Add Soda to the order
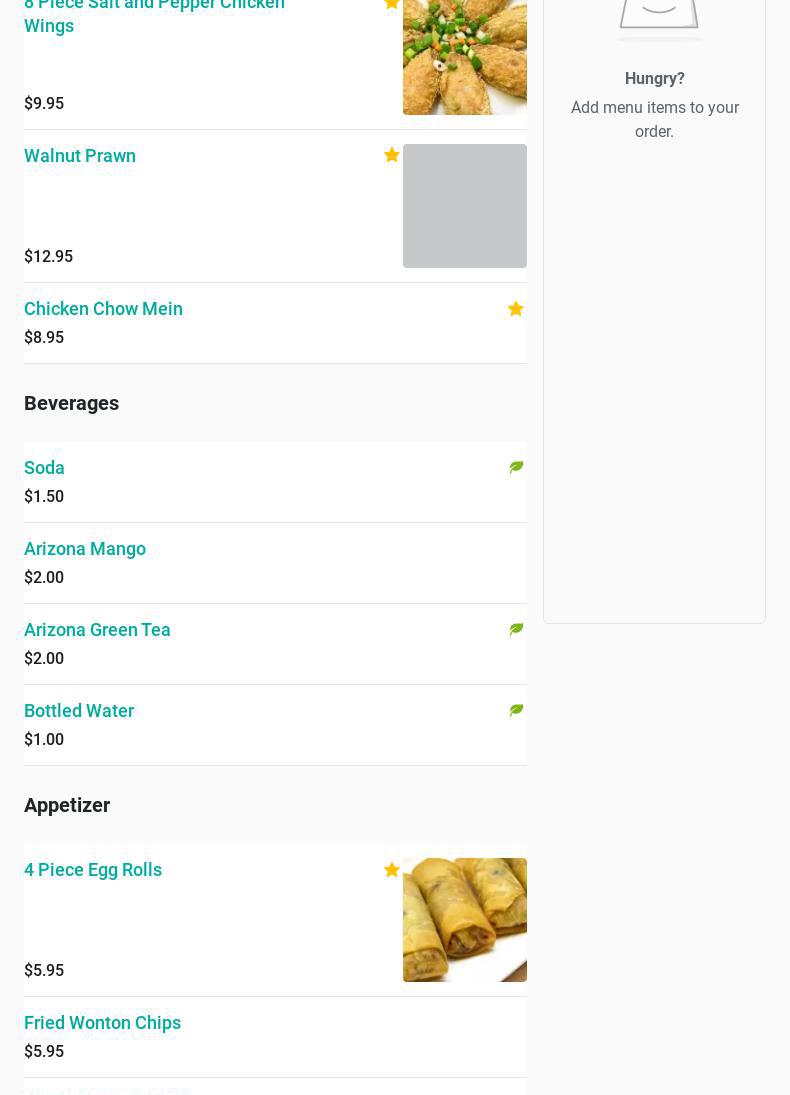 (x=44, y=468)
